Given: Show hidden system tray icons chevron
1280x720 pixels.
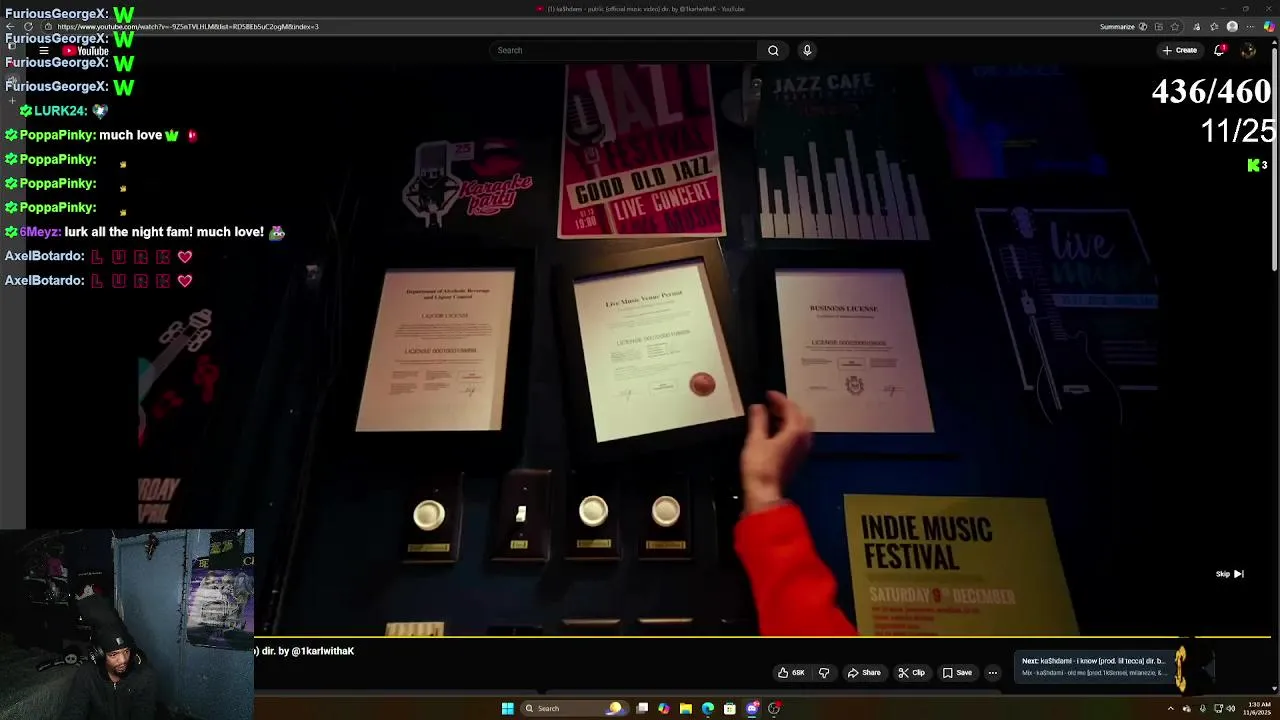Looking at the screenshot, I should [x=1171, y=709].
